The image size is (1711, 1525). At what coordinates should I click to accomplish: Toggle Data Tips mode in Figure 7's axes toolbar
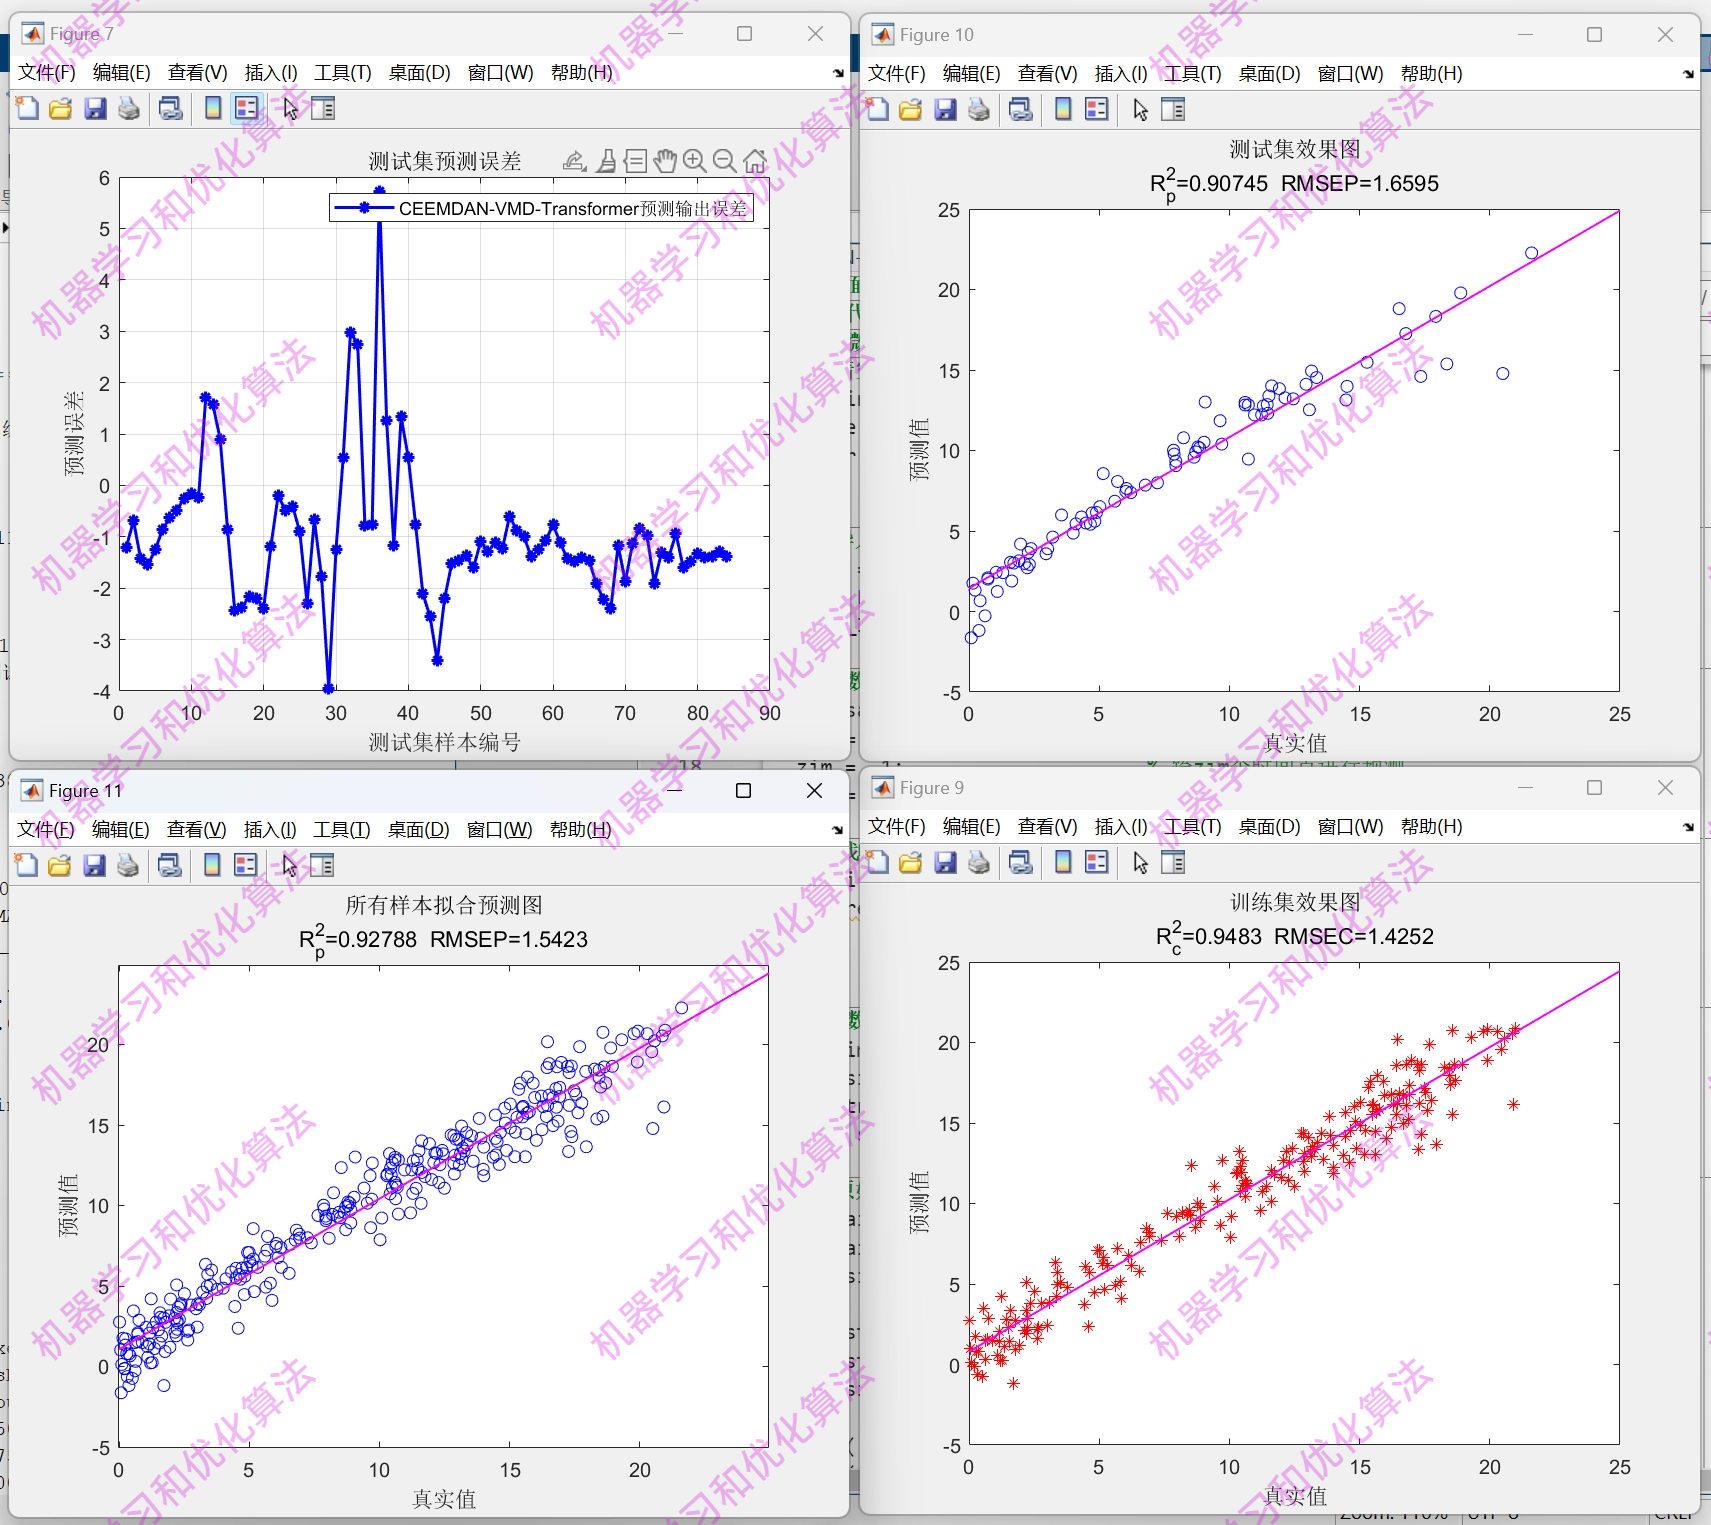pyautogui.click(x=637, y=160)
